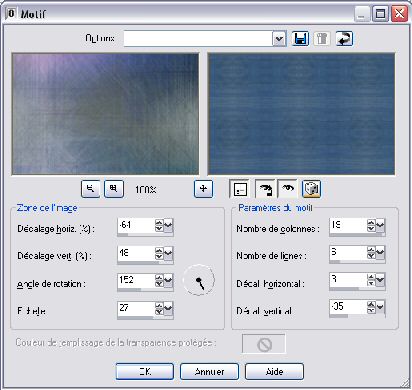Expand the Nombre de colonnes dropdown arrow
The width and height of the screenshot is (412, 390).
(x=380, y=226)
